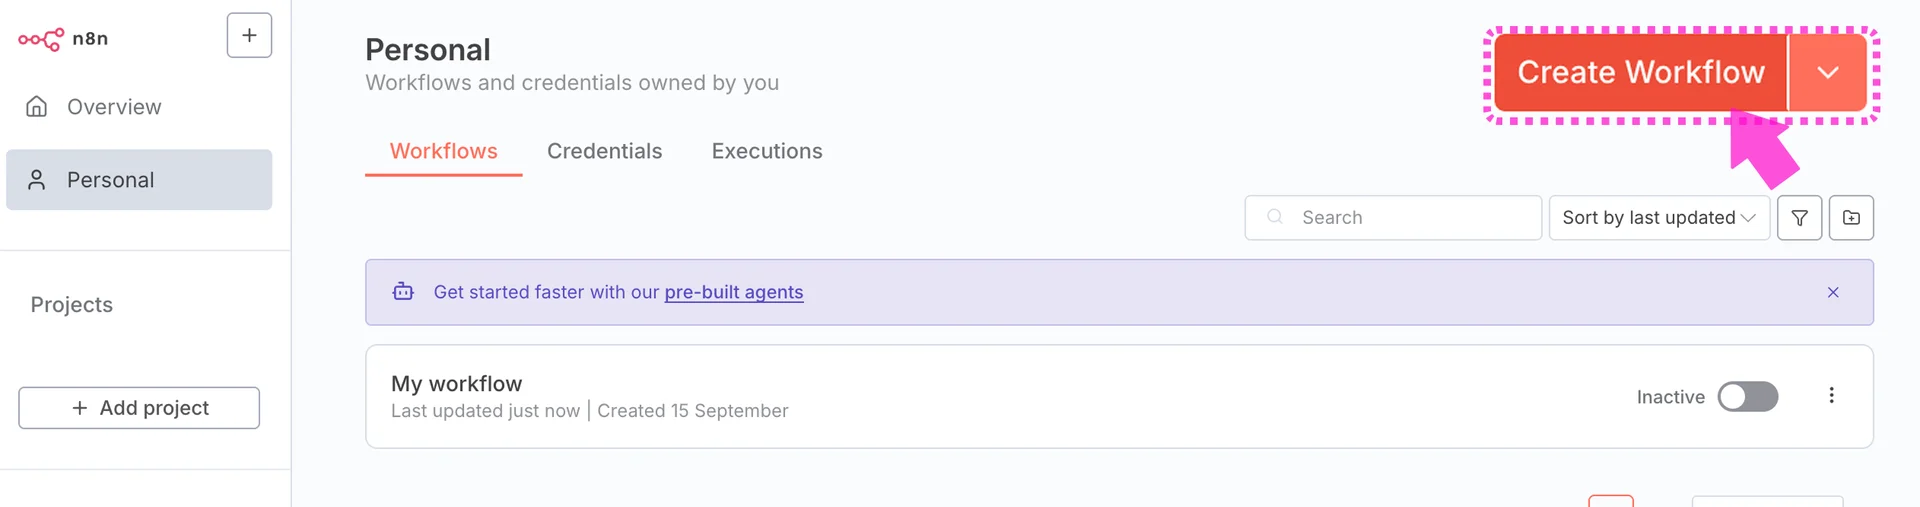The width and height of the screenshot is (1920, 507).
Task: Click the Personal user icon
Action: click(37, 180)
